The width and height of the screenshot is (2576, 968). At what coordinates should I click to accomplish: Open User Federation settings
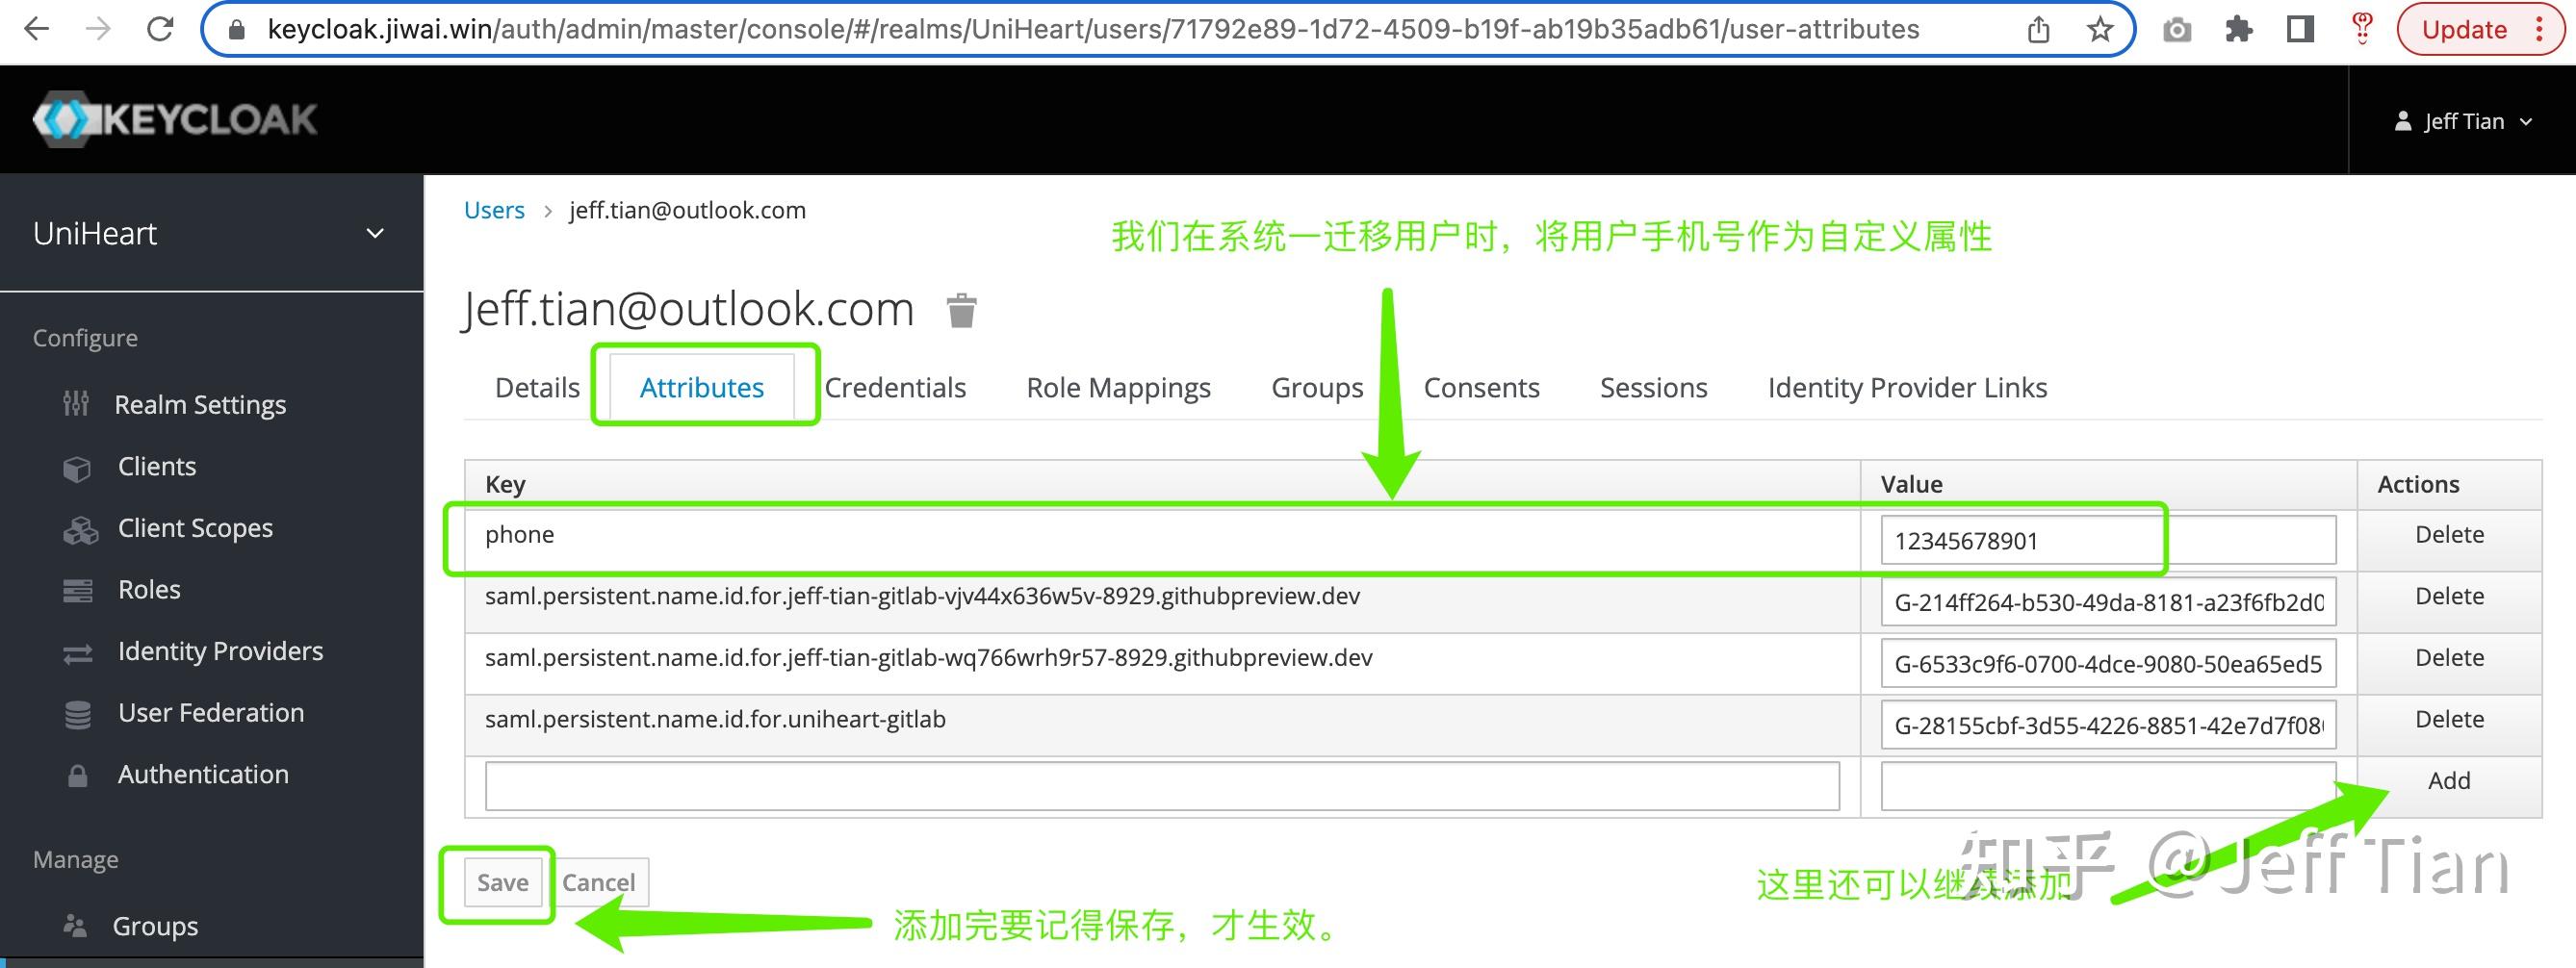(x=211, y=712)
